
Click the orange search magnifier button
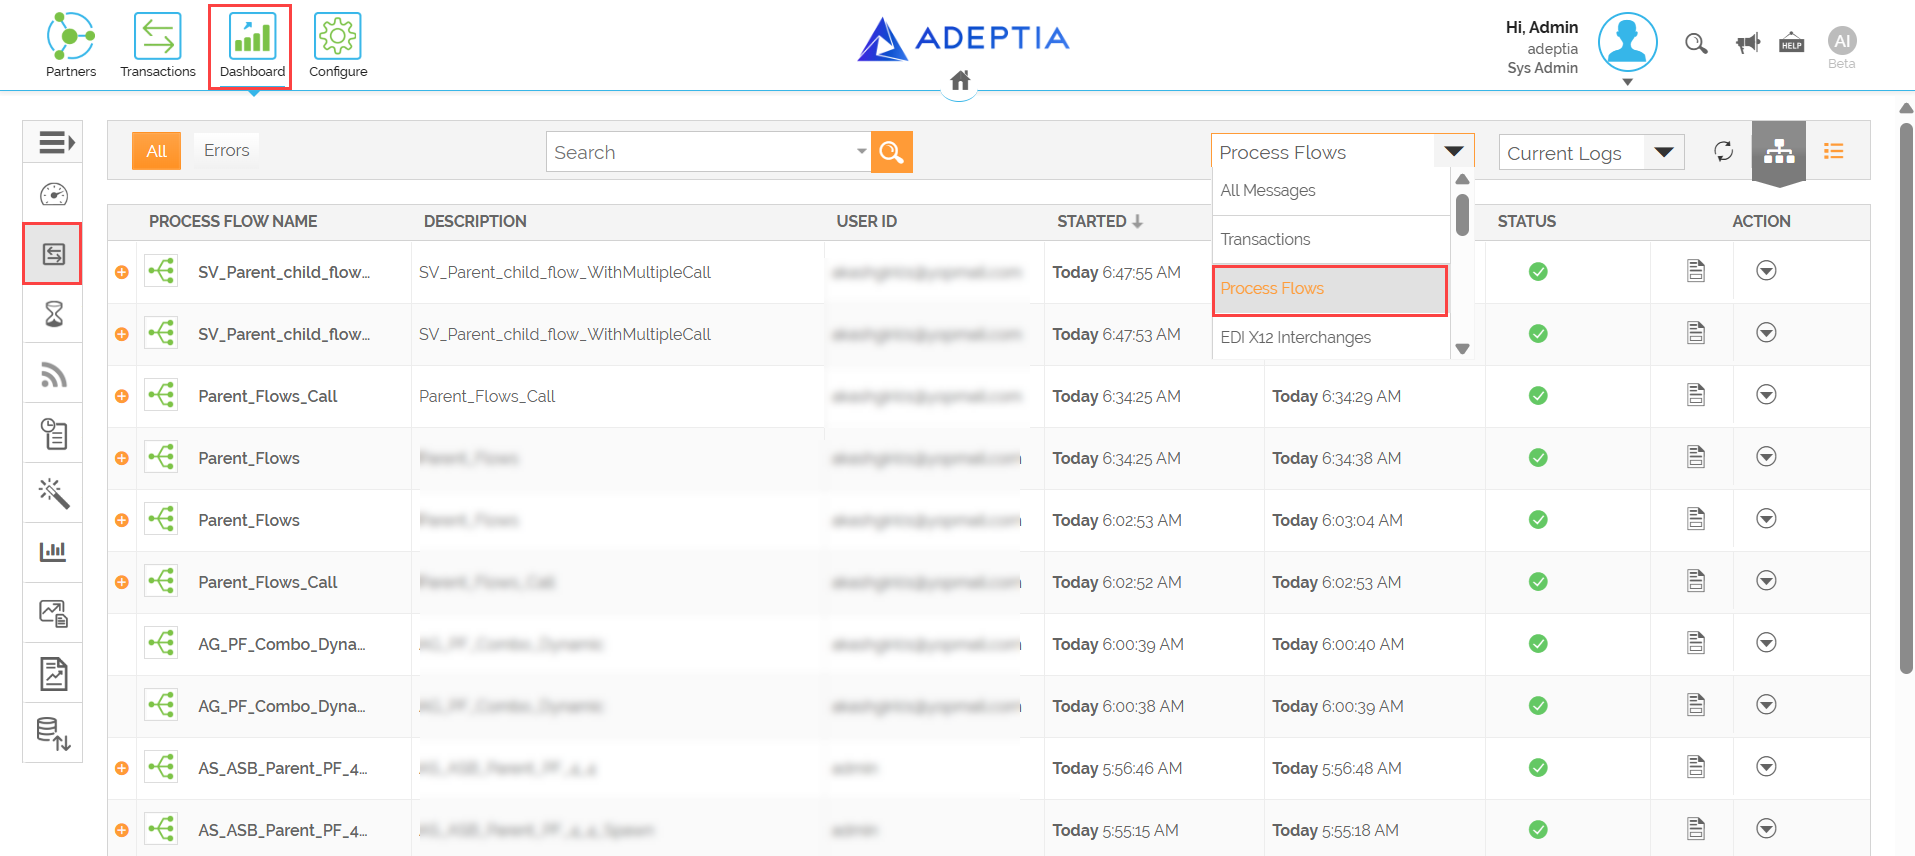click(891, 152)
